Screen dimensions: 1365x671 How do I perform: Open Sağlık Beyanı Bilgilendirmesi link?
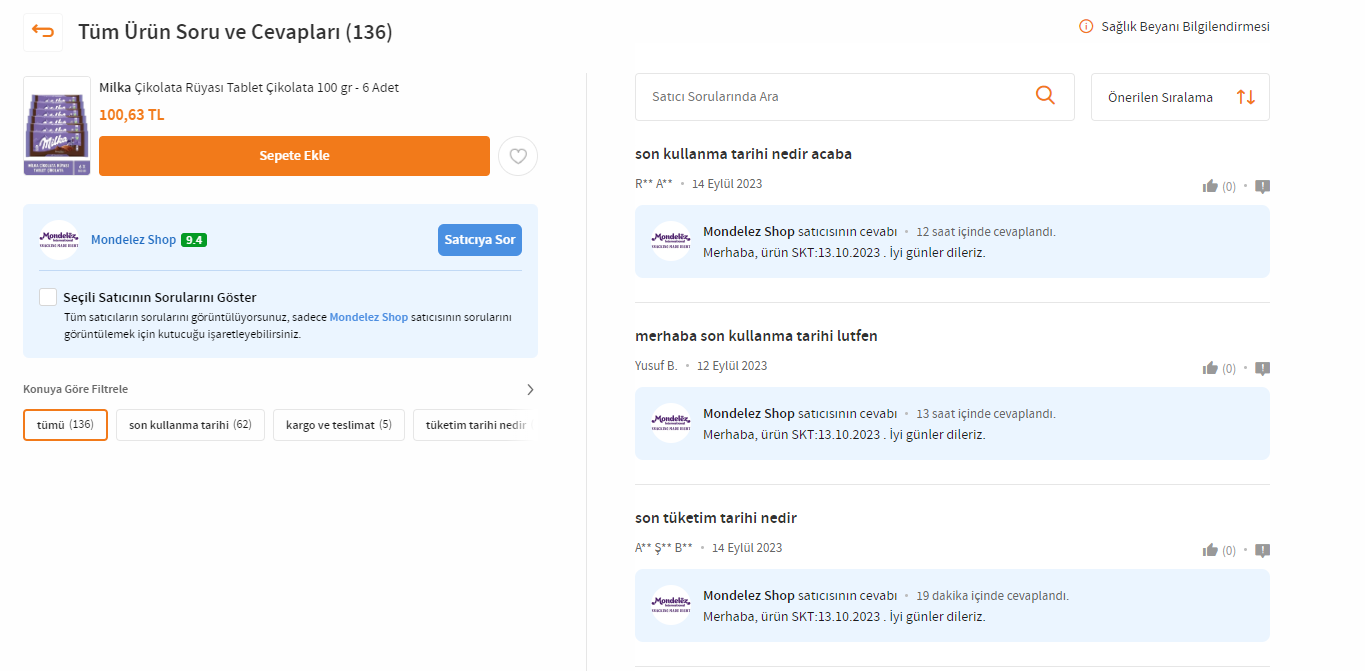[x=1185, y=27]
